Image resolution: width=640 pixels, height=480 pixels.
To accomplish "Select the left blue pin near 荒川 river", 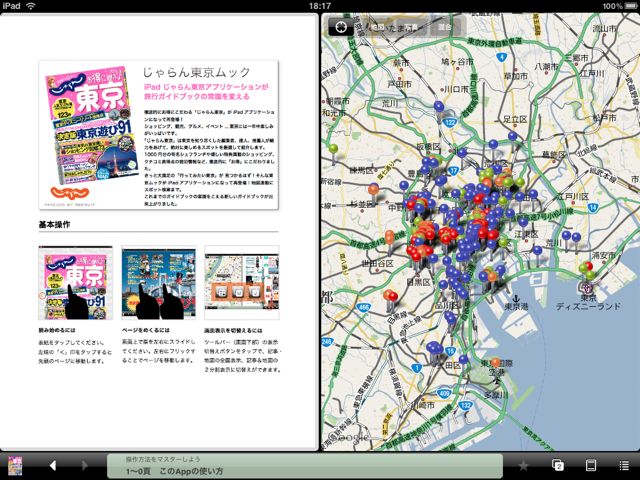I will [566, 235].
